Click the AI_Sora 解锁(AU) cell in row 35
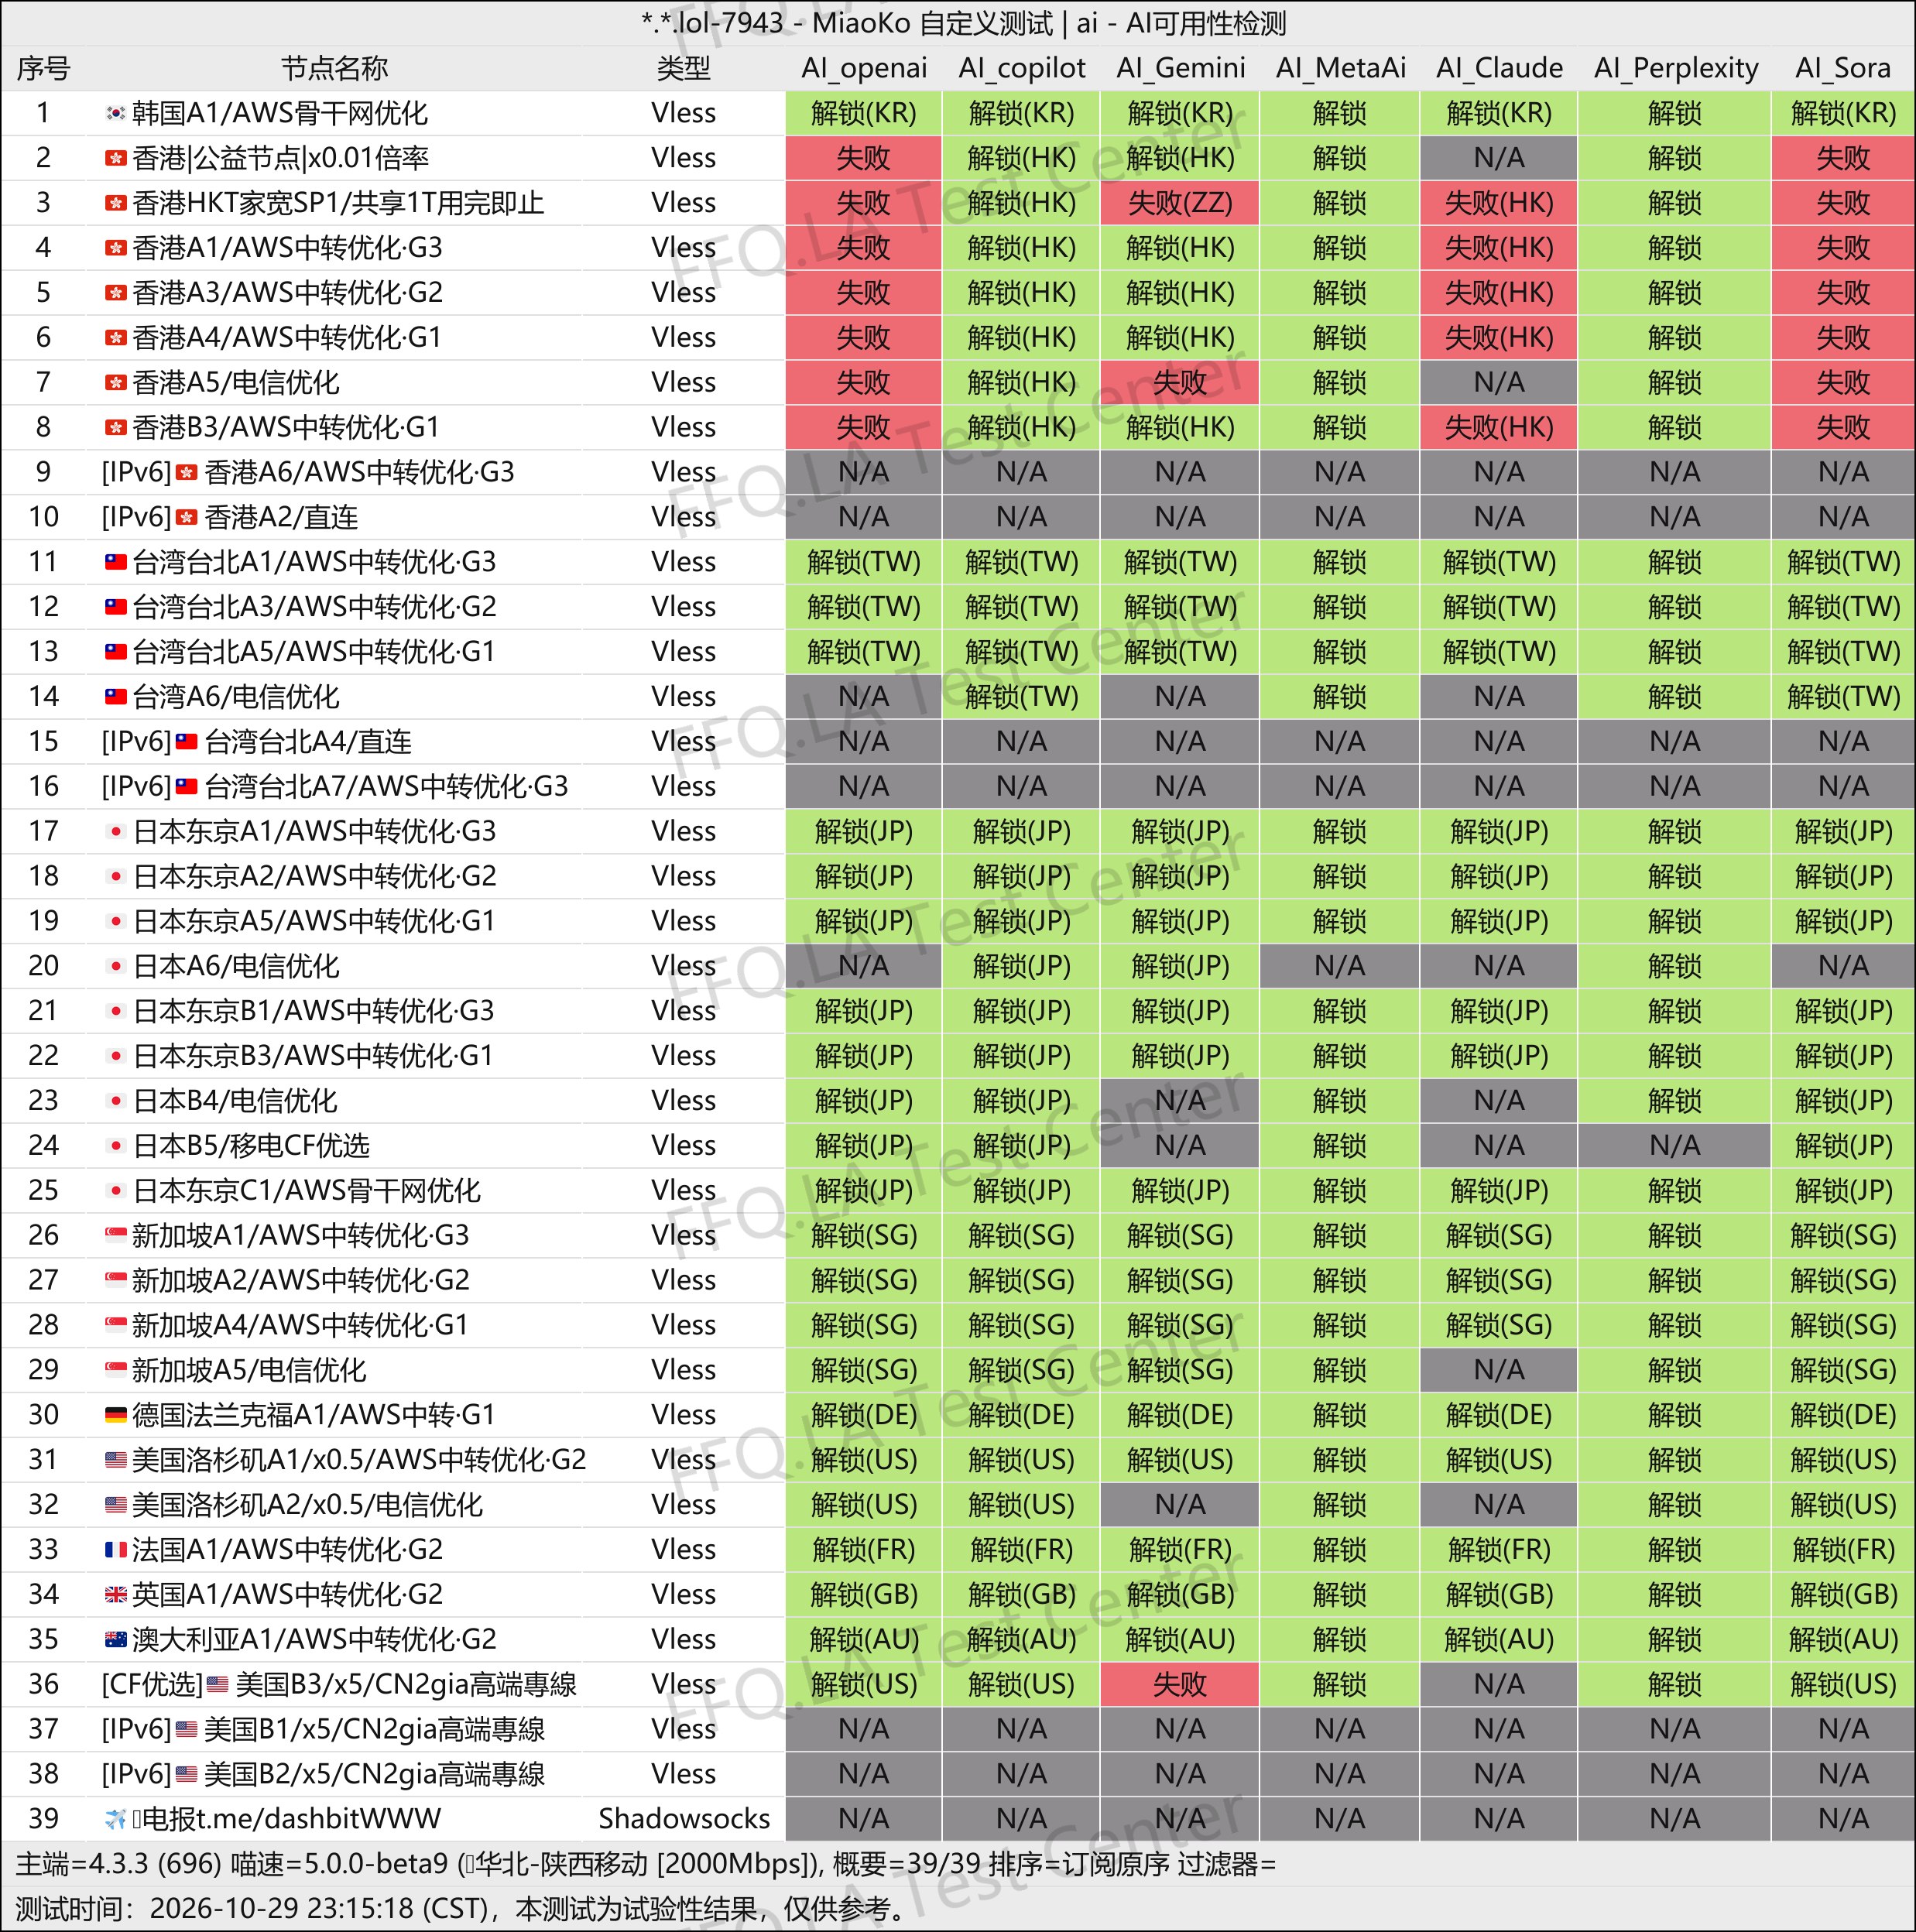This screenshot has height=1932, width=1916. (1843, 1639)
